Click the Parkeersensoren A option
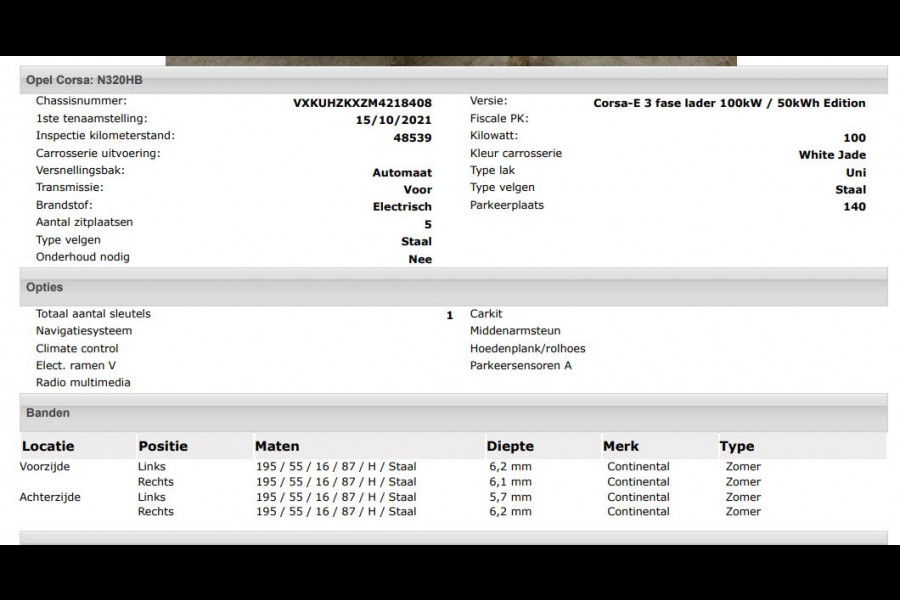This screenshot has height=600, width=900. [x=521, y=366]
